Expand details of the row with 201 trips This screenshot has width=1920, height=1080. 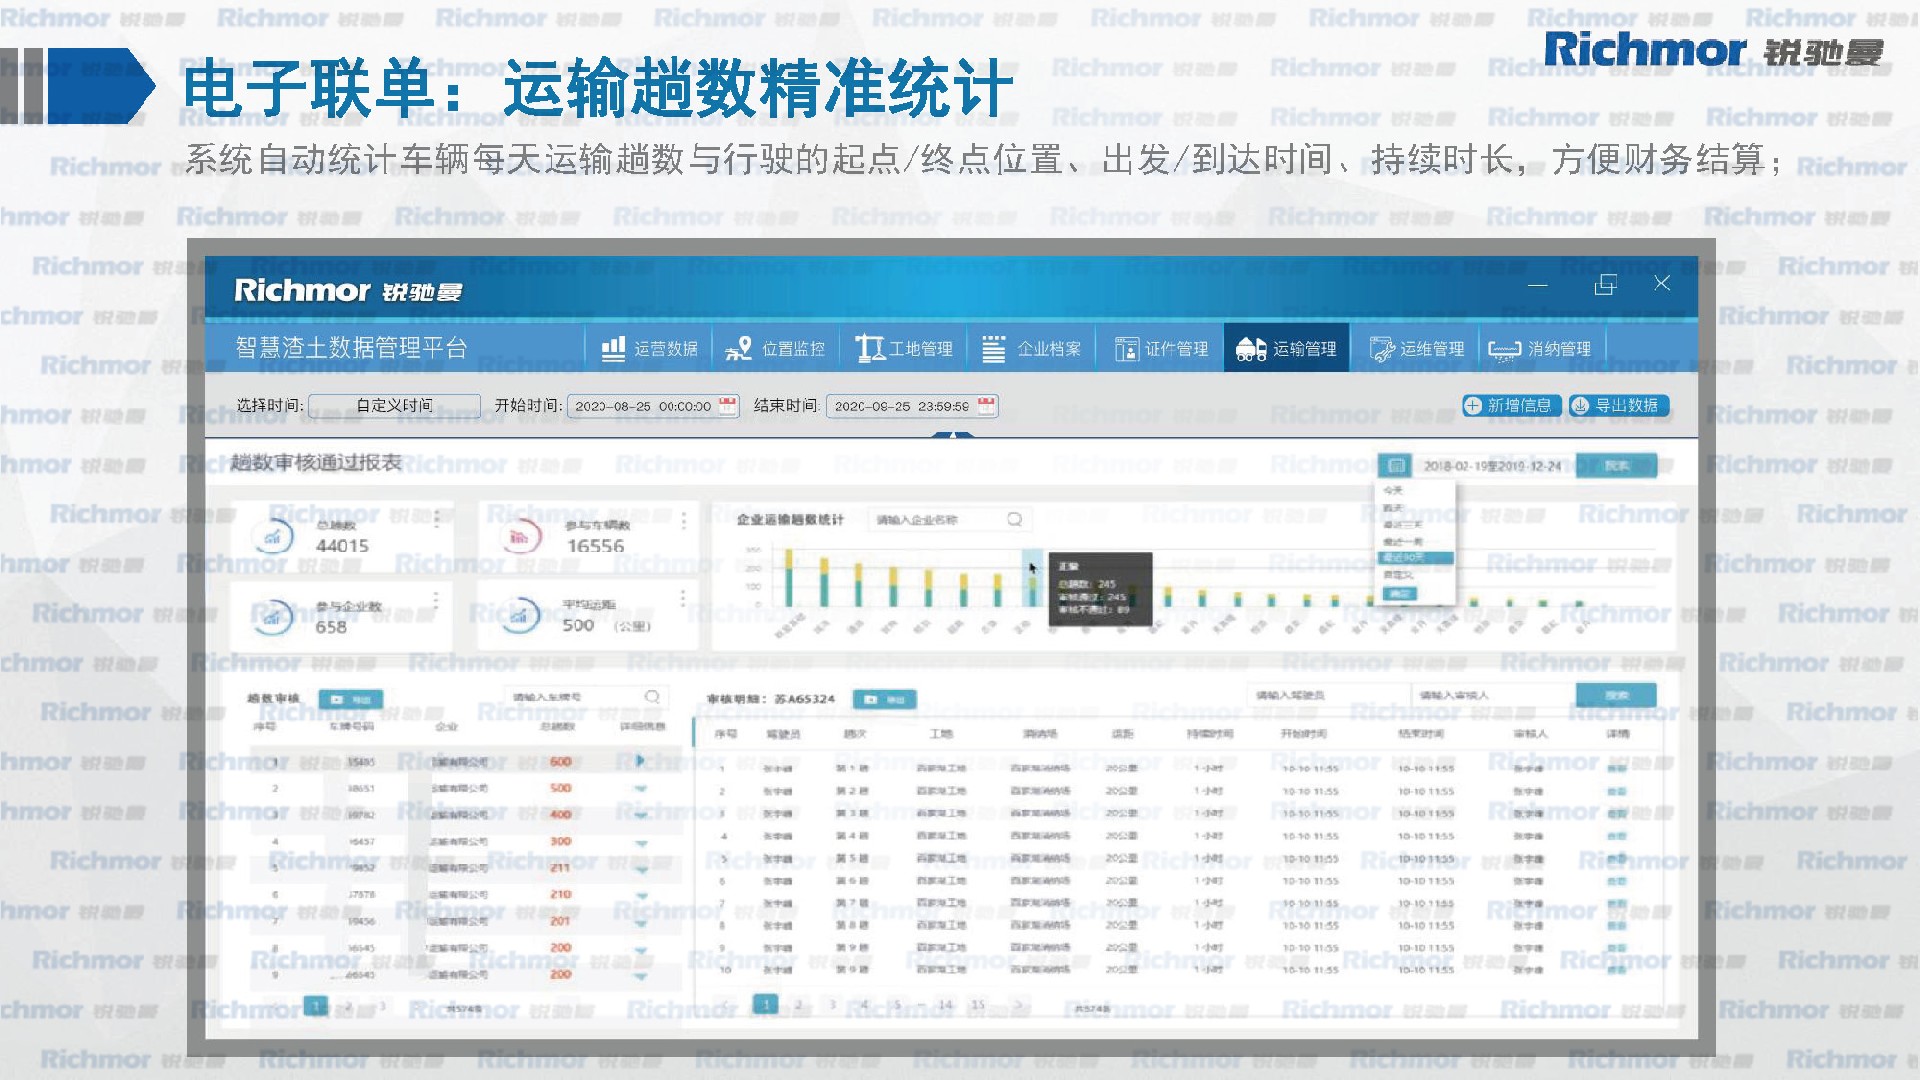point(641,923)
